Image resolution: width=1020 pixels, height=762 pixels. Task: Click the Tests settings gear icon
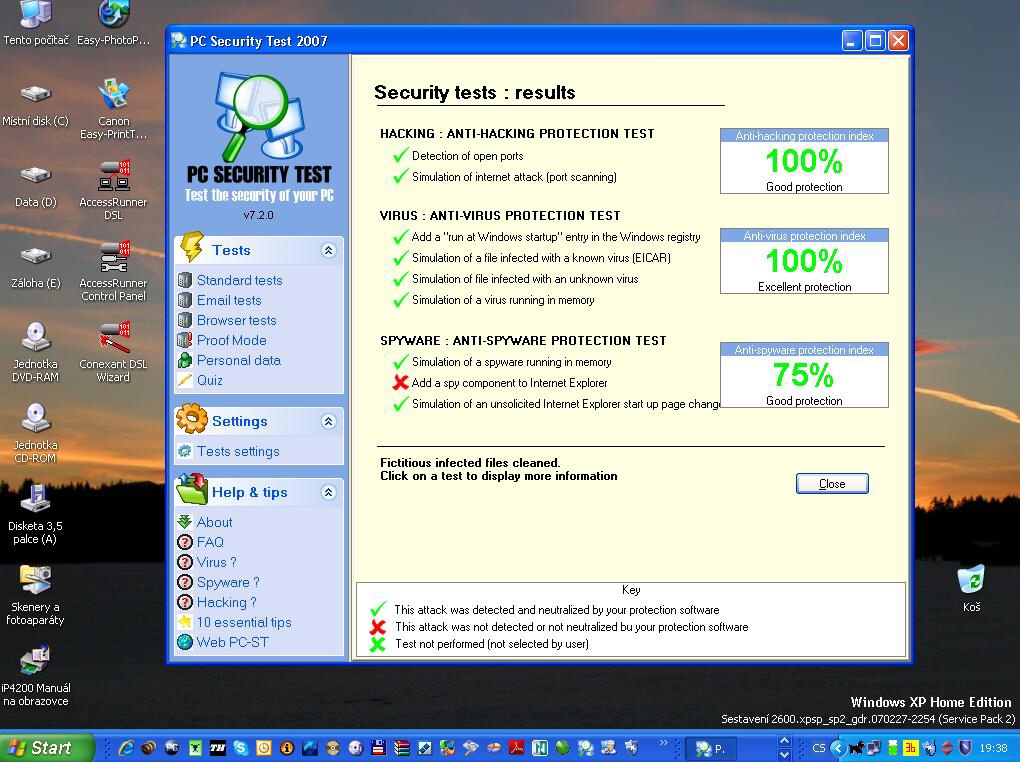[185, 451]
